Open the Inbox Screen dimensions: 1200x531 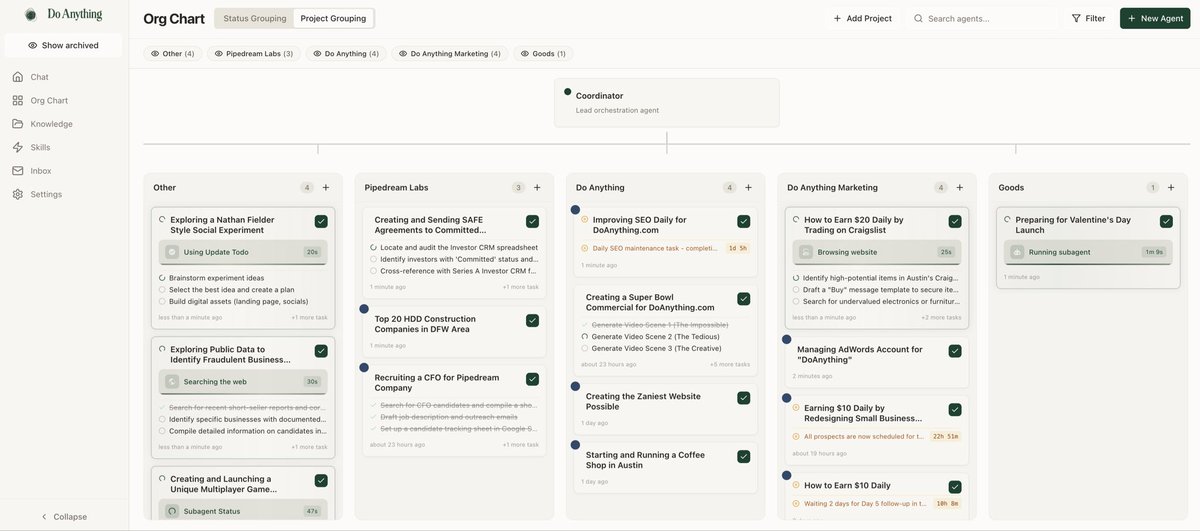(x=41, y=171)
